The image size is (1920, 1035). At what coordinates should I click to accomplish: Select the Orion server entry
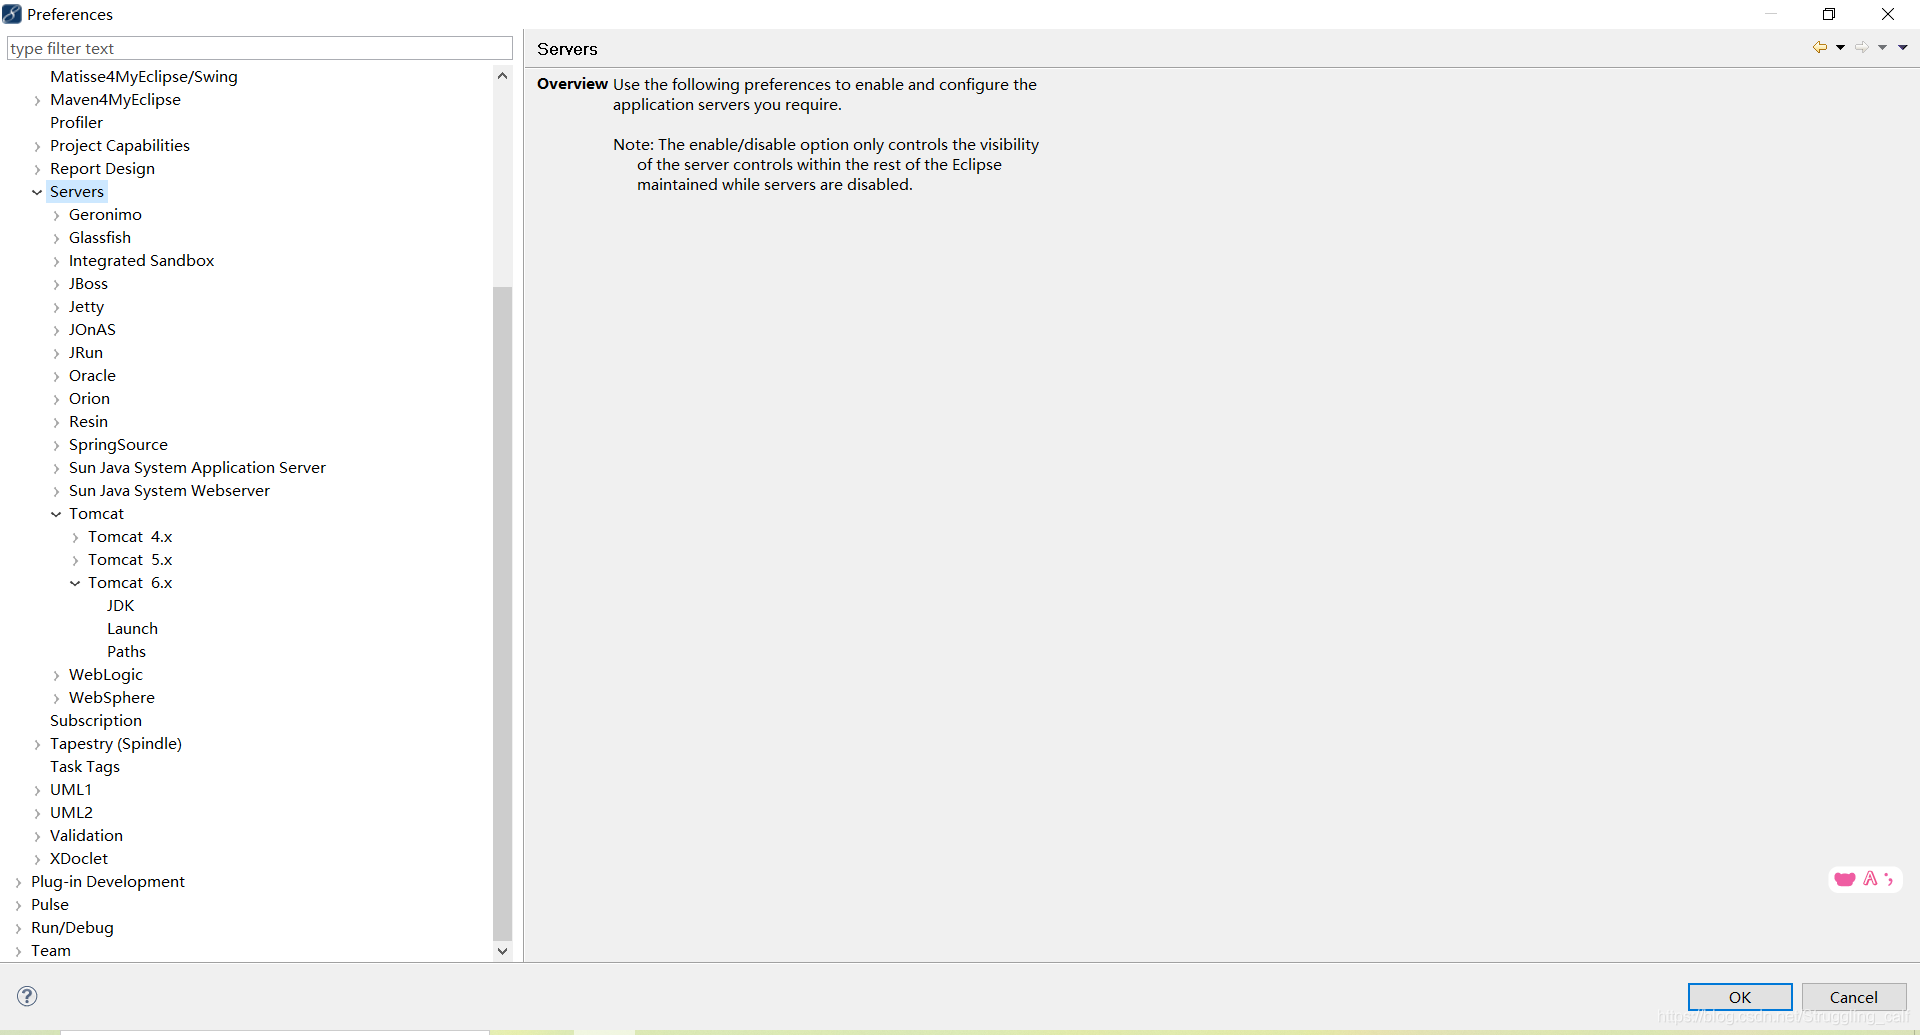pyautogui.click(x=89, y=399)
